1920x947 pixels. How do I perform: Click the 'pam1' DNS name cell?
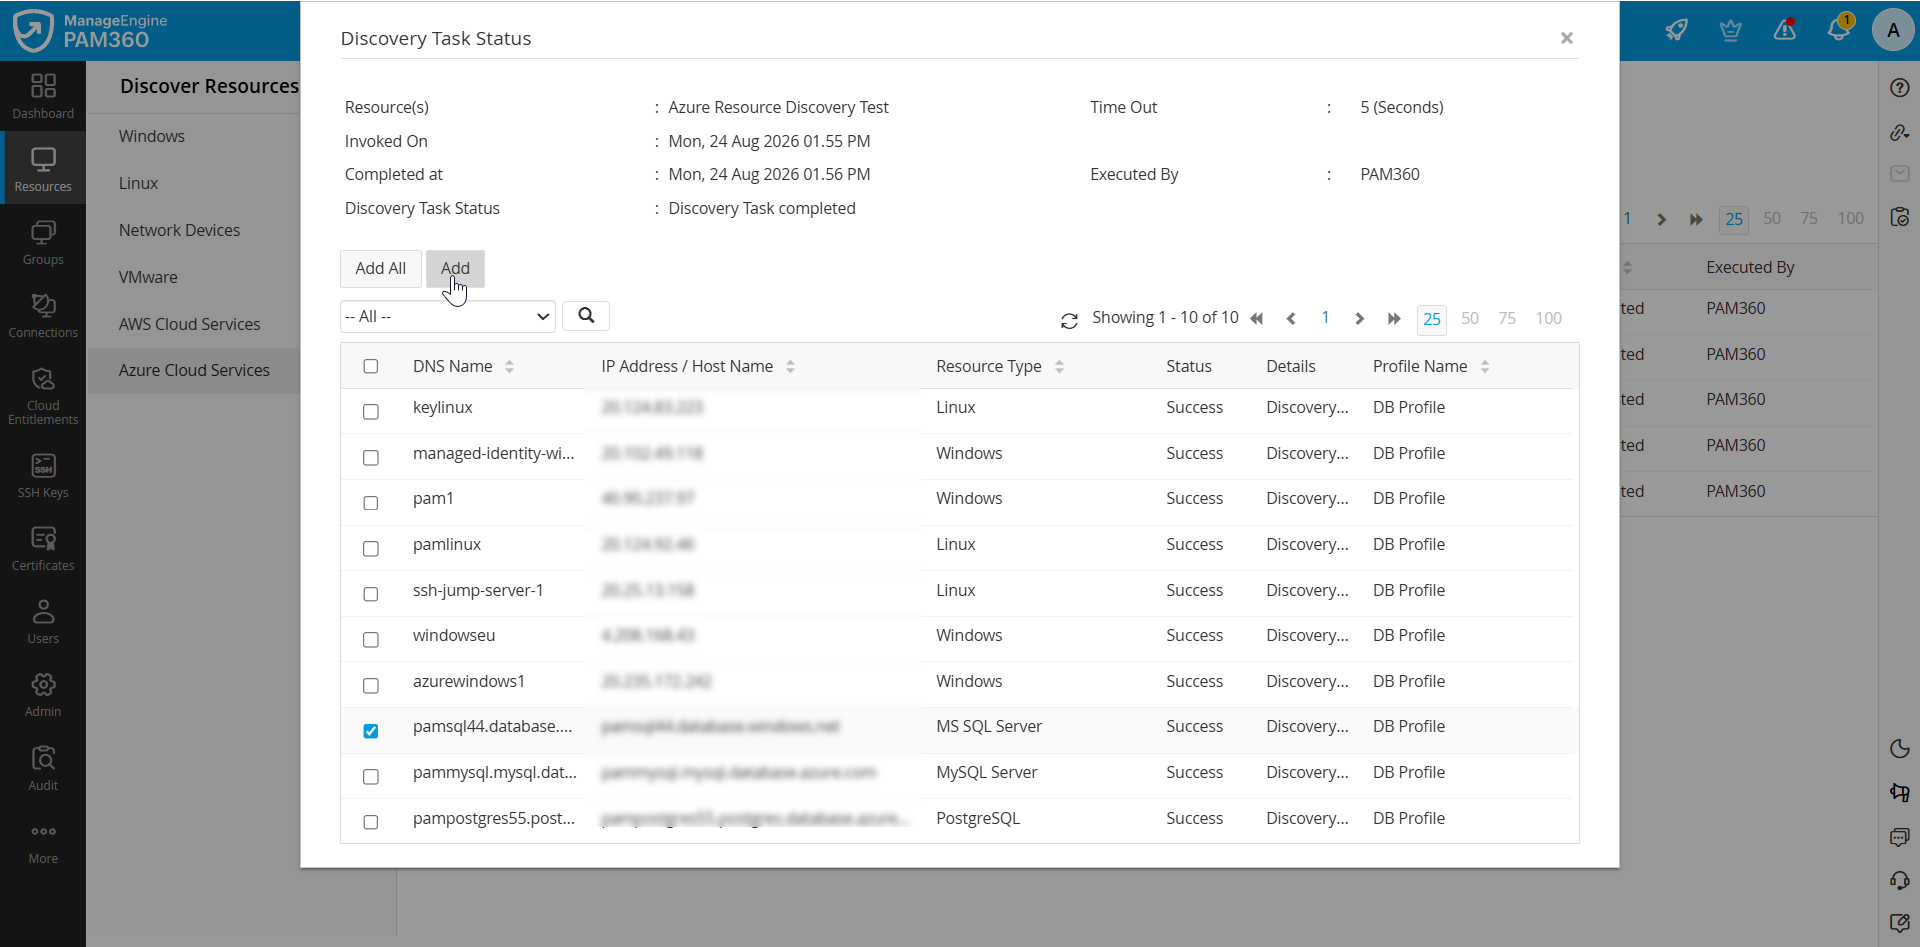tap(433, 498)
